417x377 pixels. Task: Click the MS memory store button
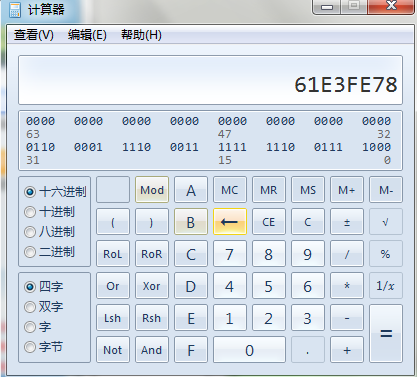click(308, 190)
